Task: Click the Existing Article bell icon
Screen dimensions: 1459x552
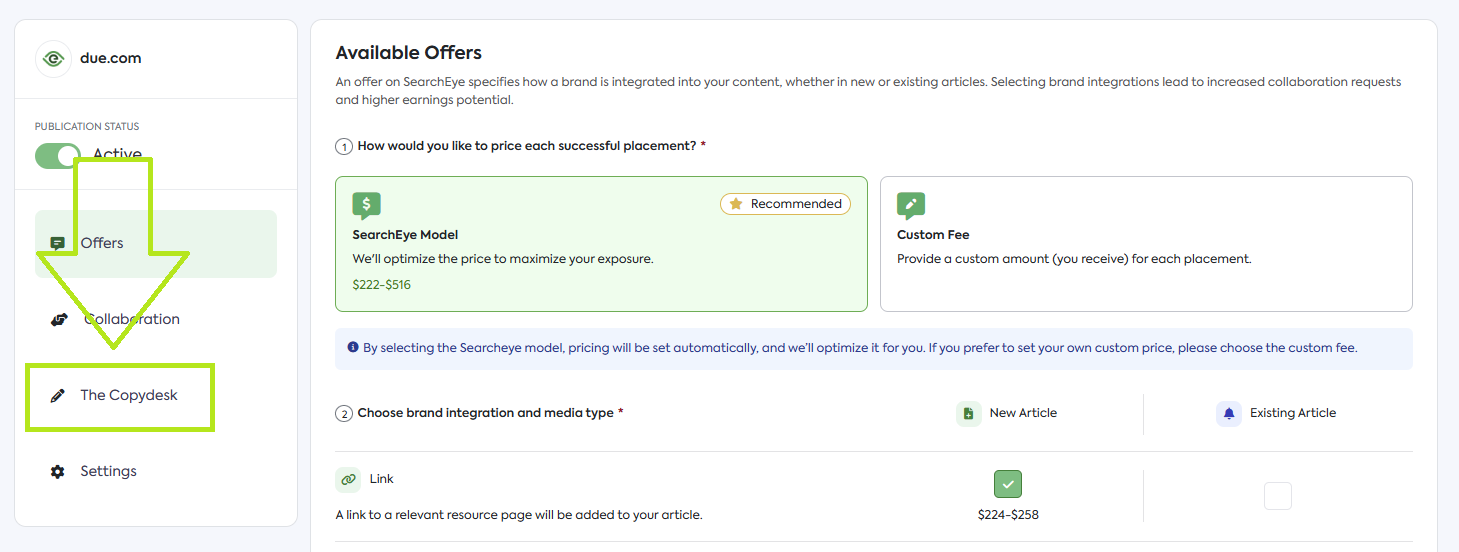Action: (x=1228, y=413)
